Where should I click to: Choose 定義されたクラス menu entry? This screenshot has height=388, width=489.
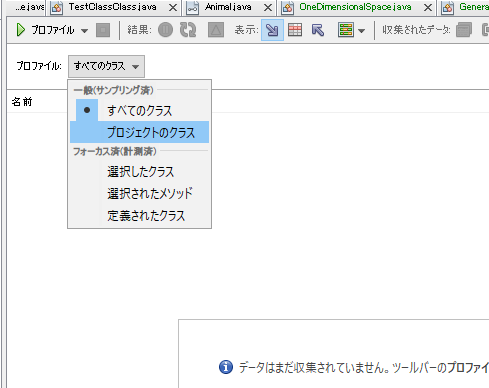point(139,215)
